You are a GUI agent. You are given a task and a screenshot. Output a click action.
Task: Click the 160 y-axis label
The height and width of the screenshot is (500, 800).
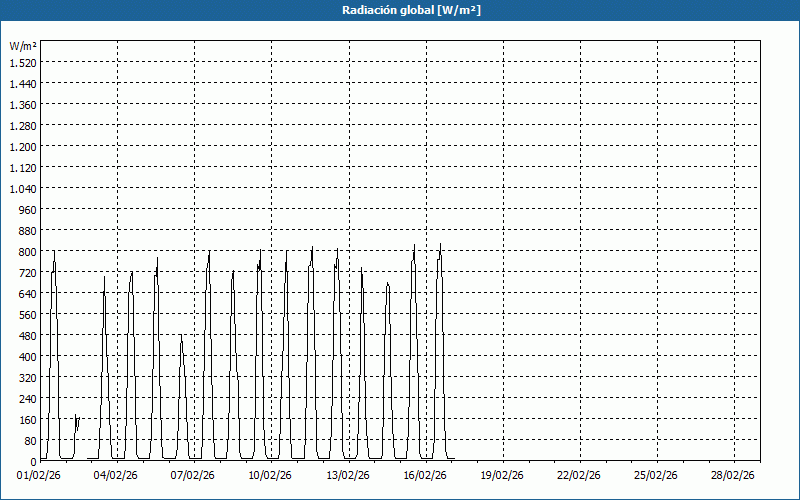click(26, 419)
